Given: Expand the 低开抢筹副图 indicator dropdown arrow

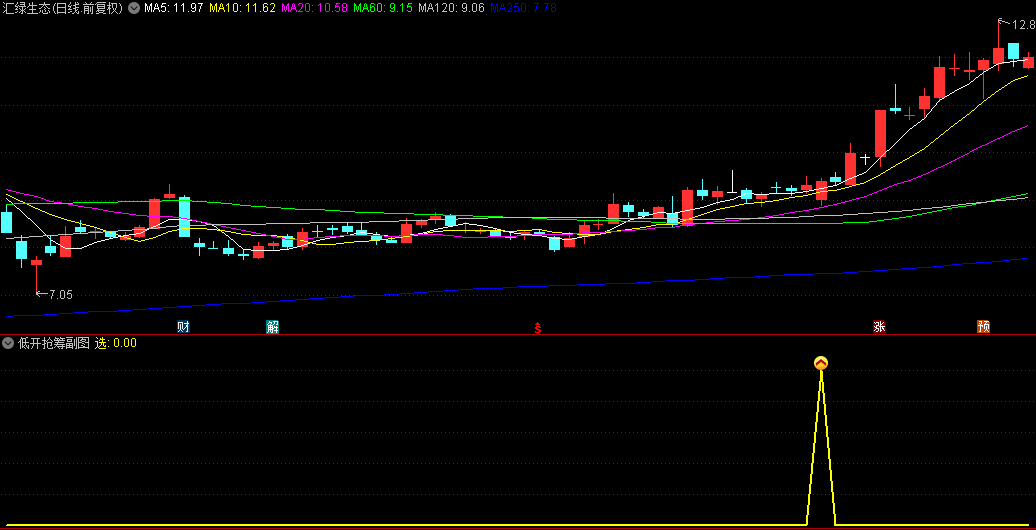Looking at the screenshot, I should pyautogui.click(x=8, y=343).
